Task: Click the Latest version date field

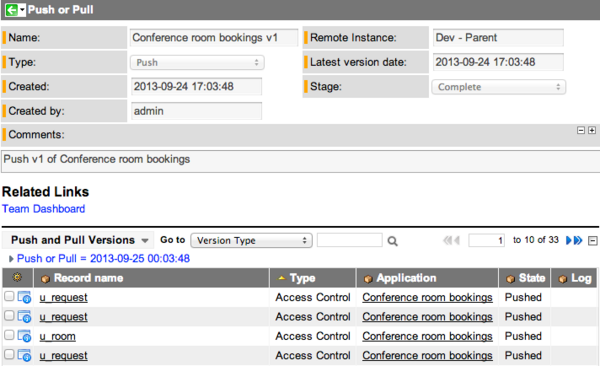Action: click(498, 62)
